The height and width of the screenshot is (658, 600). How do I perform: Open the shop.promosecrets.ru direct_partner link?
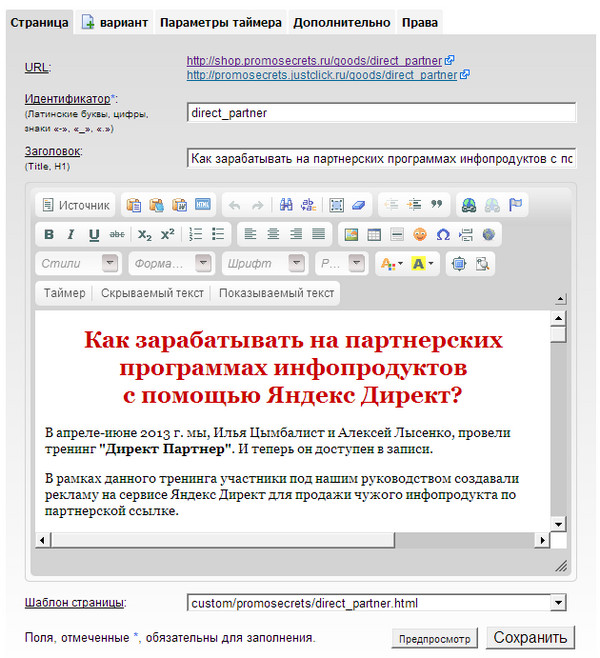(314, 61)
